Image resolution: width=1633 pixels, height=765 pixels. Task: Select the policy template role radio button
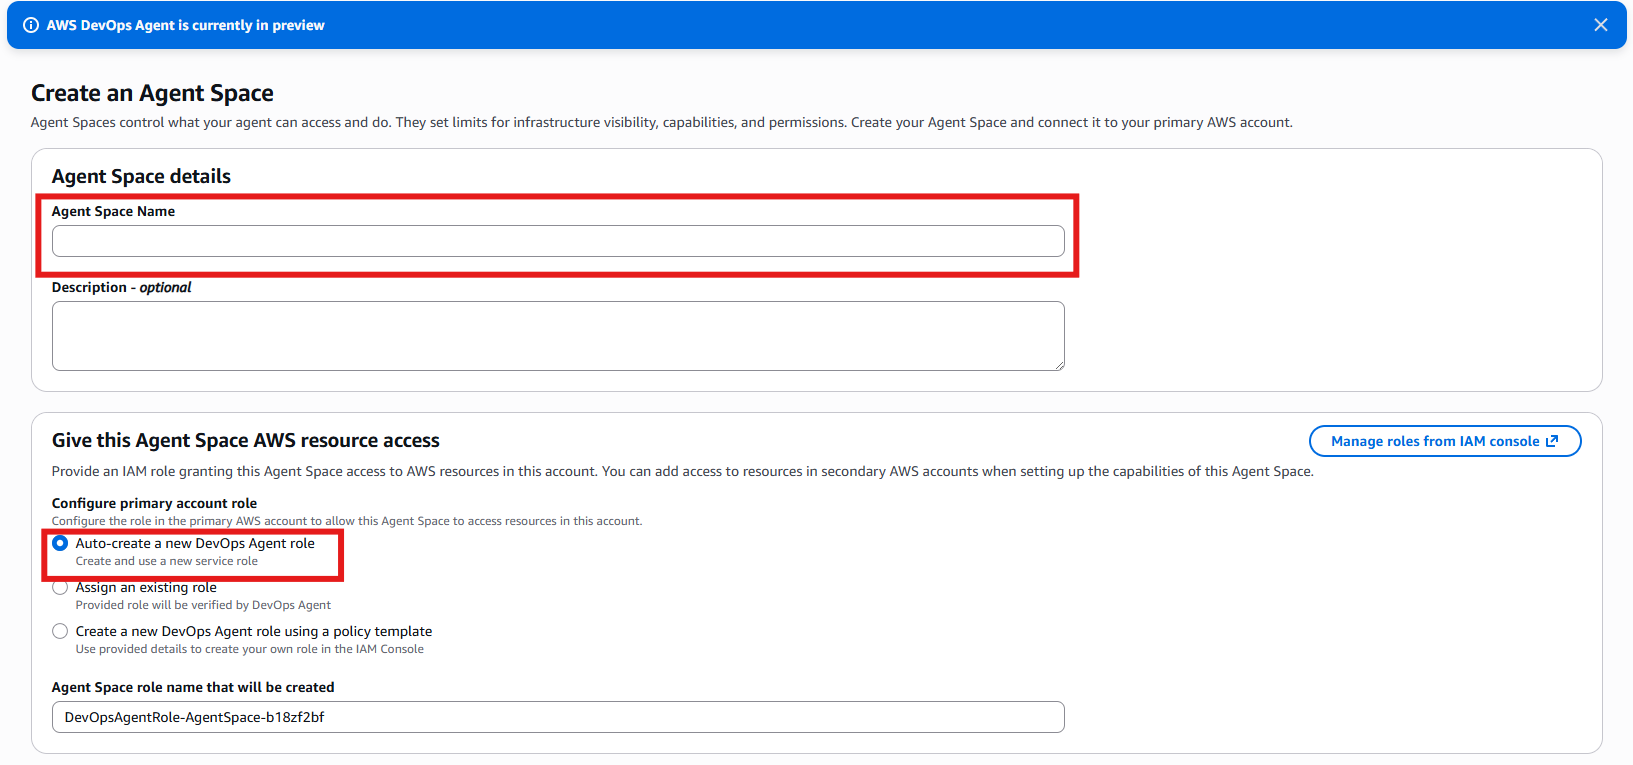pos(60,631)
